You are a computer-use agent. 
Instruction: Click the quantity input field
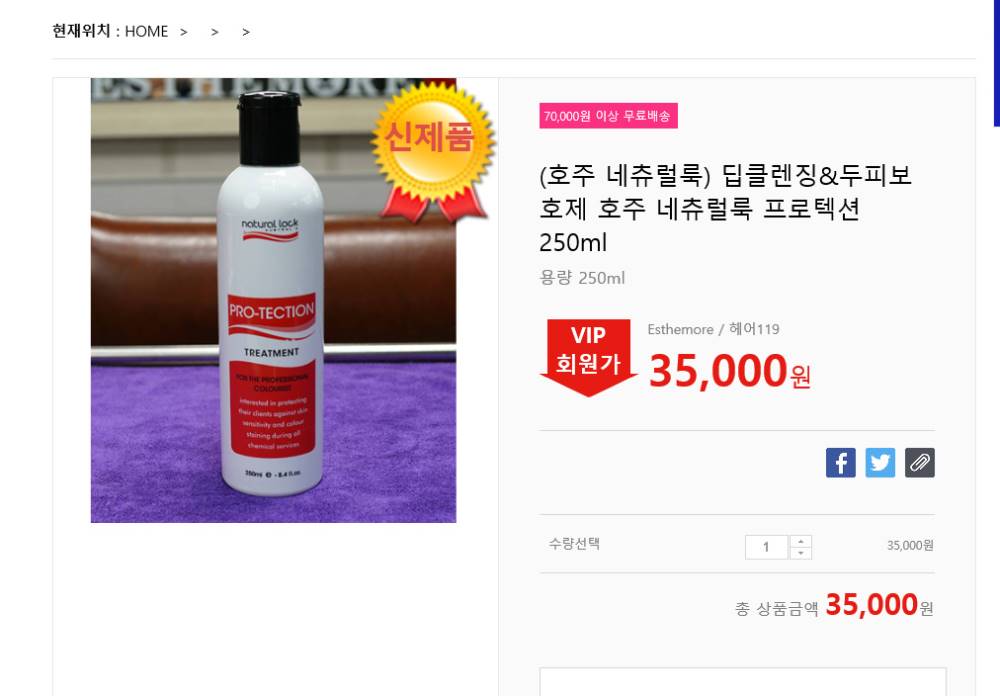pos(767,547)
